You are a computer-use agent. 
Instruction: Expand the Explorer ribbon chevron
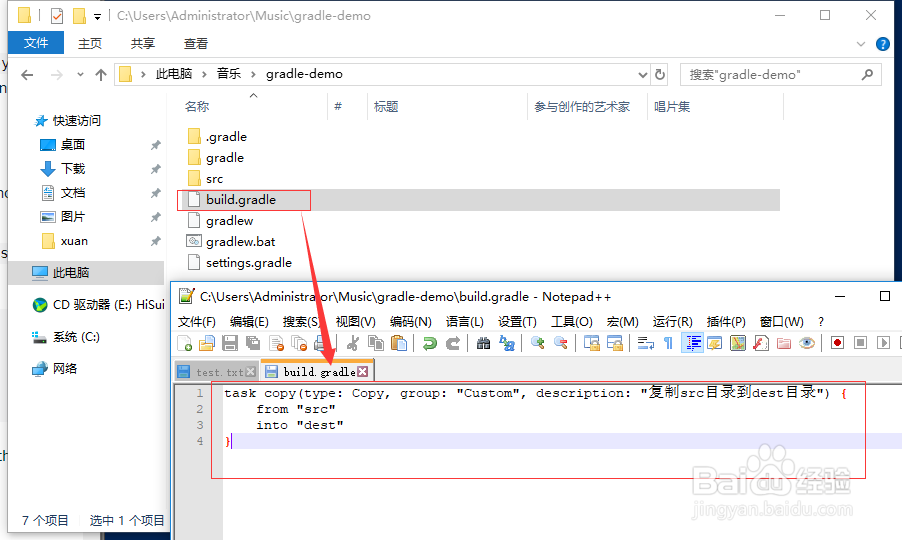(x=861, y=44)
